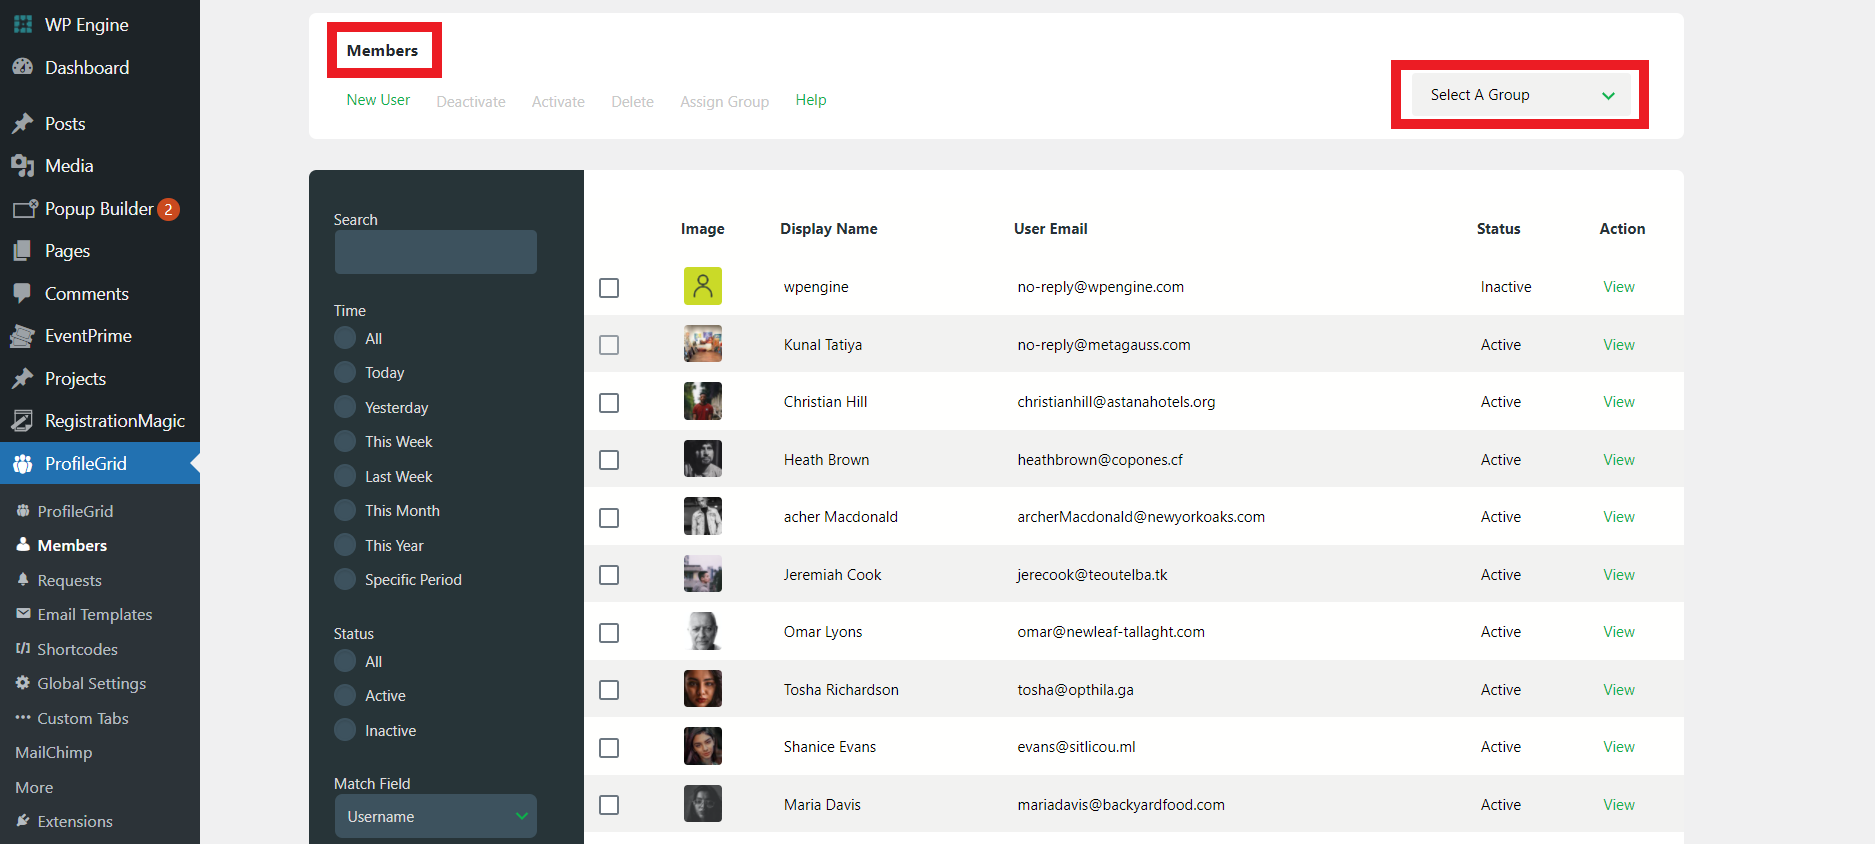
Task: Open Email Templates submenu item
Action: 94,614
